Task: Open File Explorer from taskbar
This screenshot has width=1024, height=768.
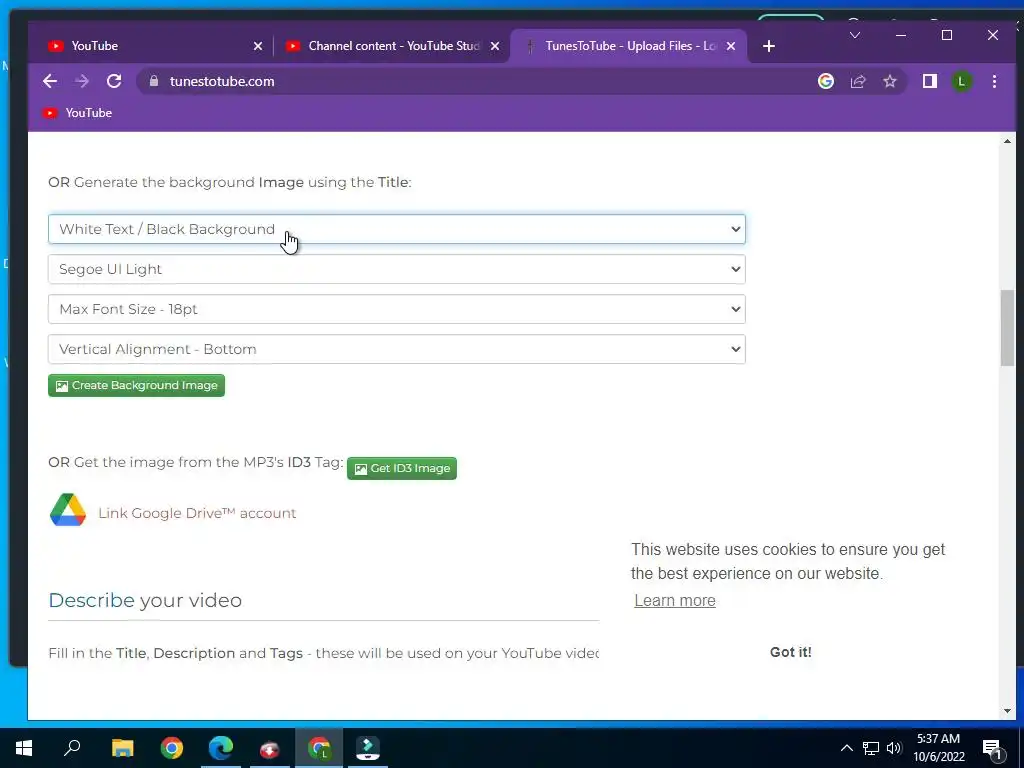Action: tap(122, 748)
